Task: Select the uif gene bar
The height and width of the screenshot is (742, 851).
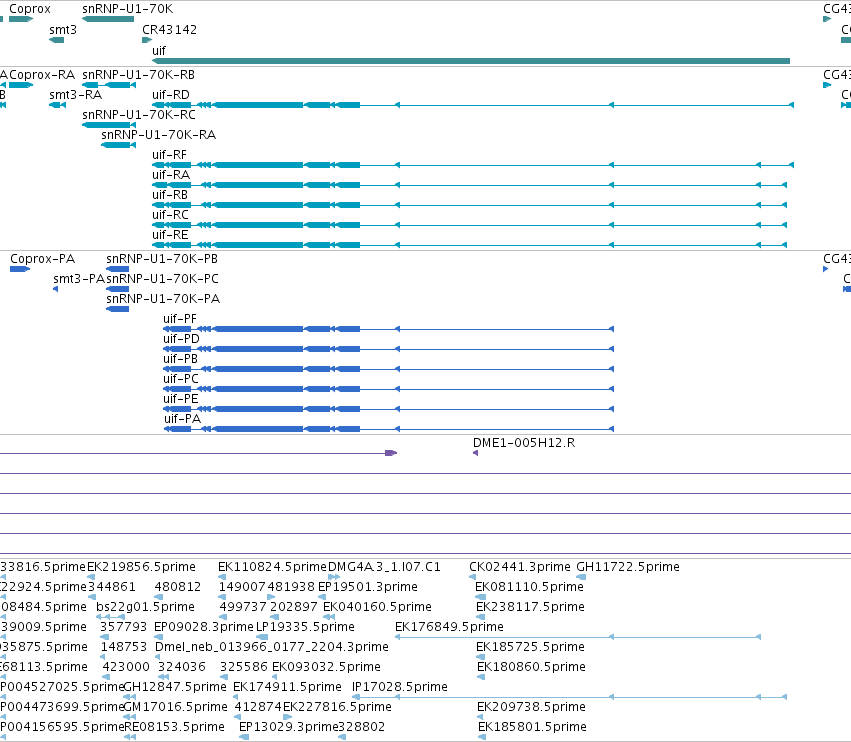Action: 471,61
